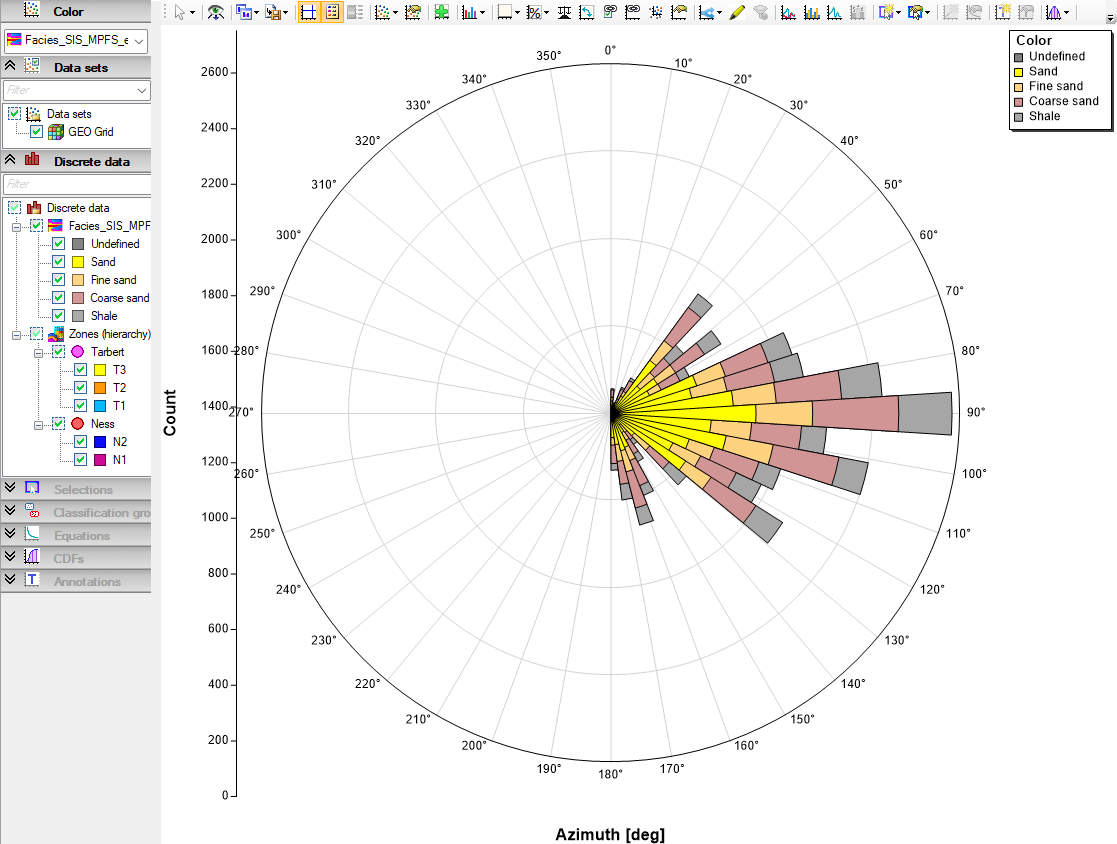The image size is (1117, 844).
Task: Collapse the Tarbert zone tree node
Action: [38, 353]
